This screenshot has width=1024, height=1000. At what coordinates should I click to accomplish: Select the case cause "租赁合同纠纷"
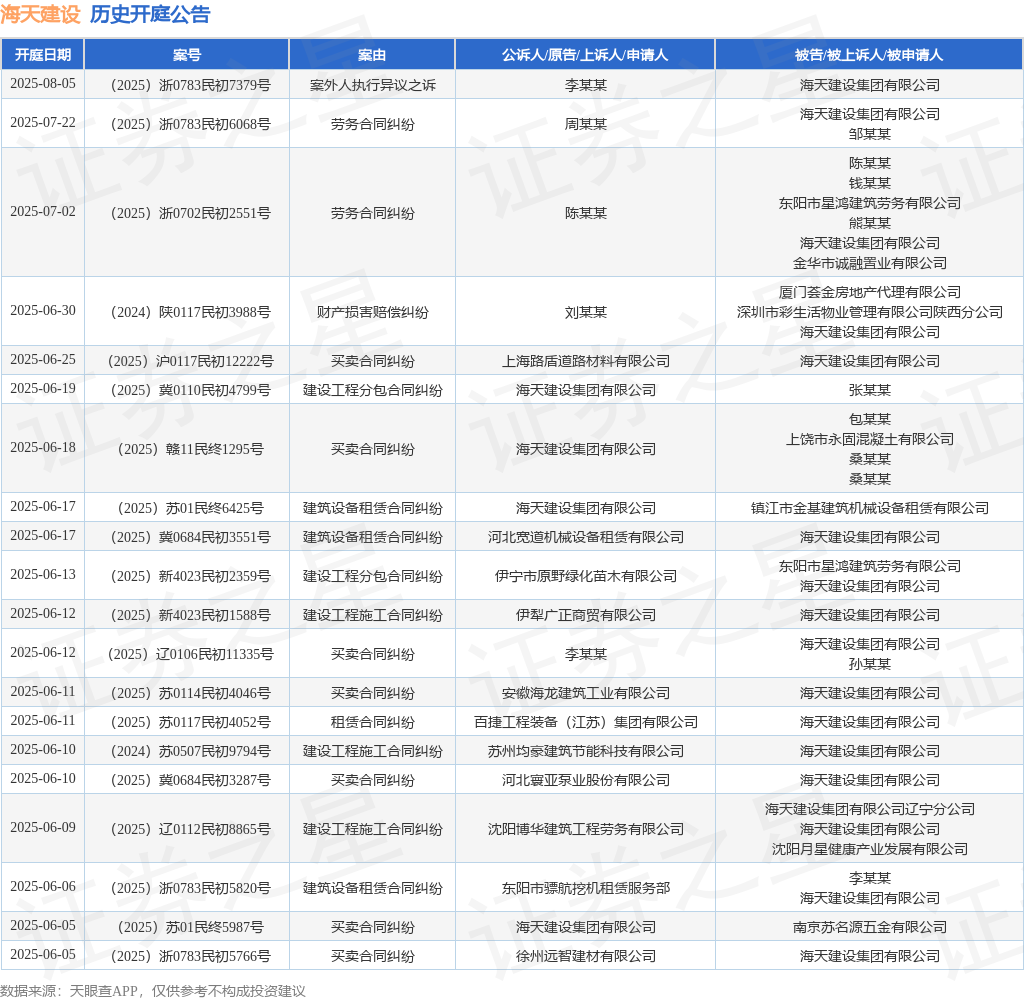pos(372,722)
